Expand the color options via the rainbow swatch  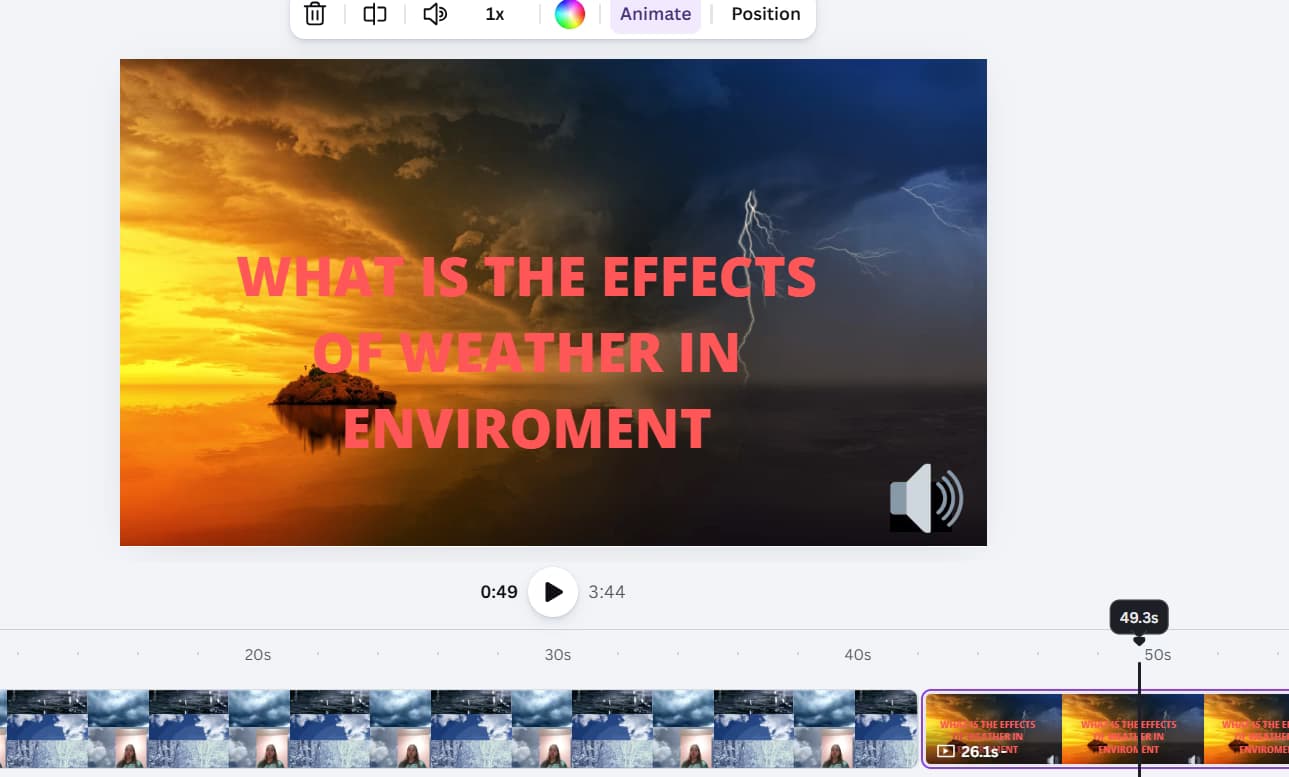[x=570, y=14]
